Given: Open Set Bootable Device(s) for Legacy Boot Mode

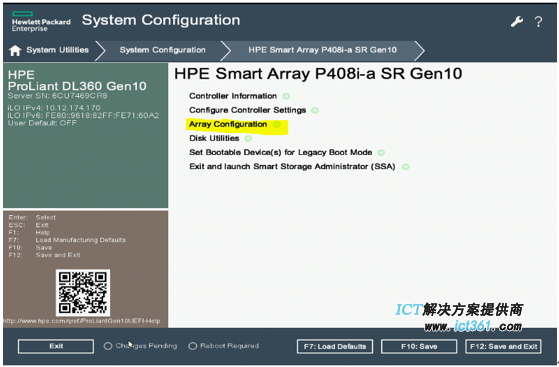Looking at the screenshot, I should (x=281, y=153).
